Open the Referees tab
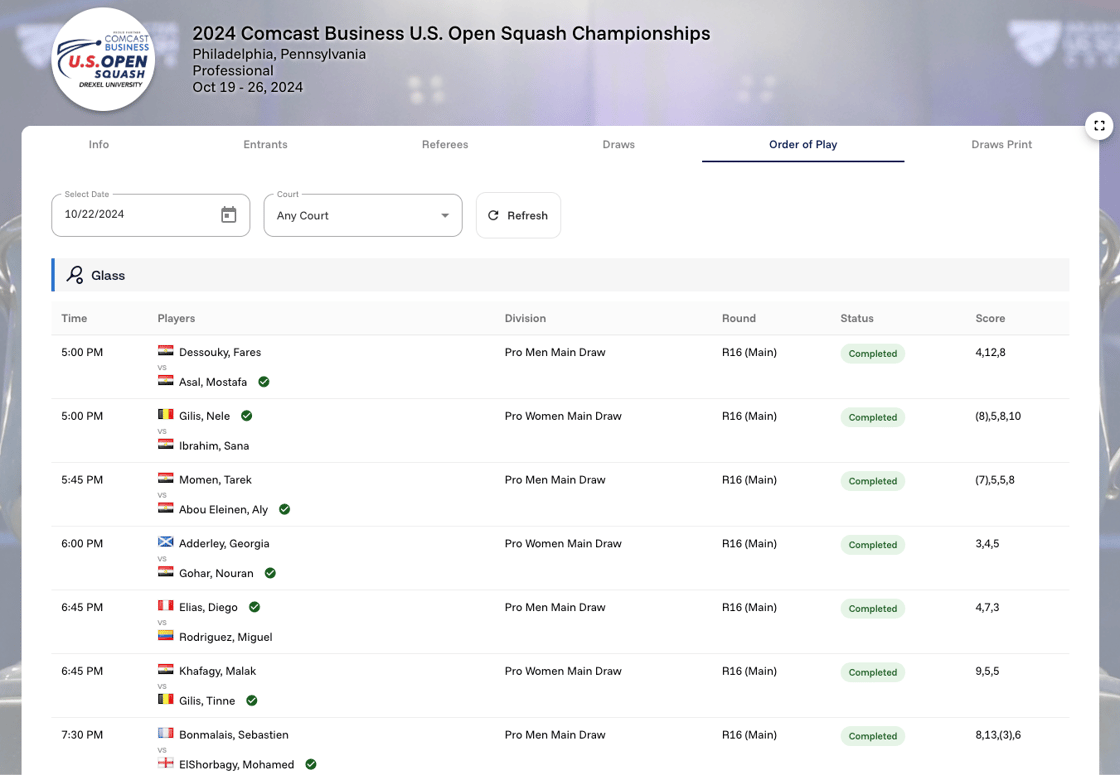Image resolution: width=1120 pixels, height=775 pixels. pos(445,144)
